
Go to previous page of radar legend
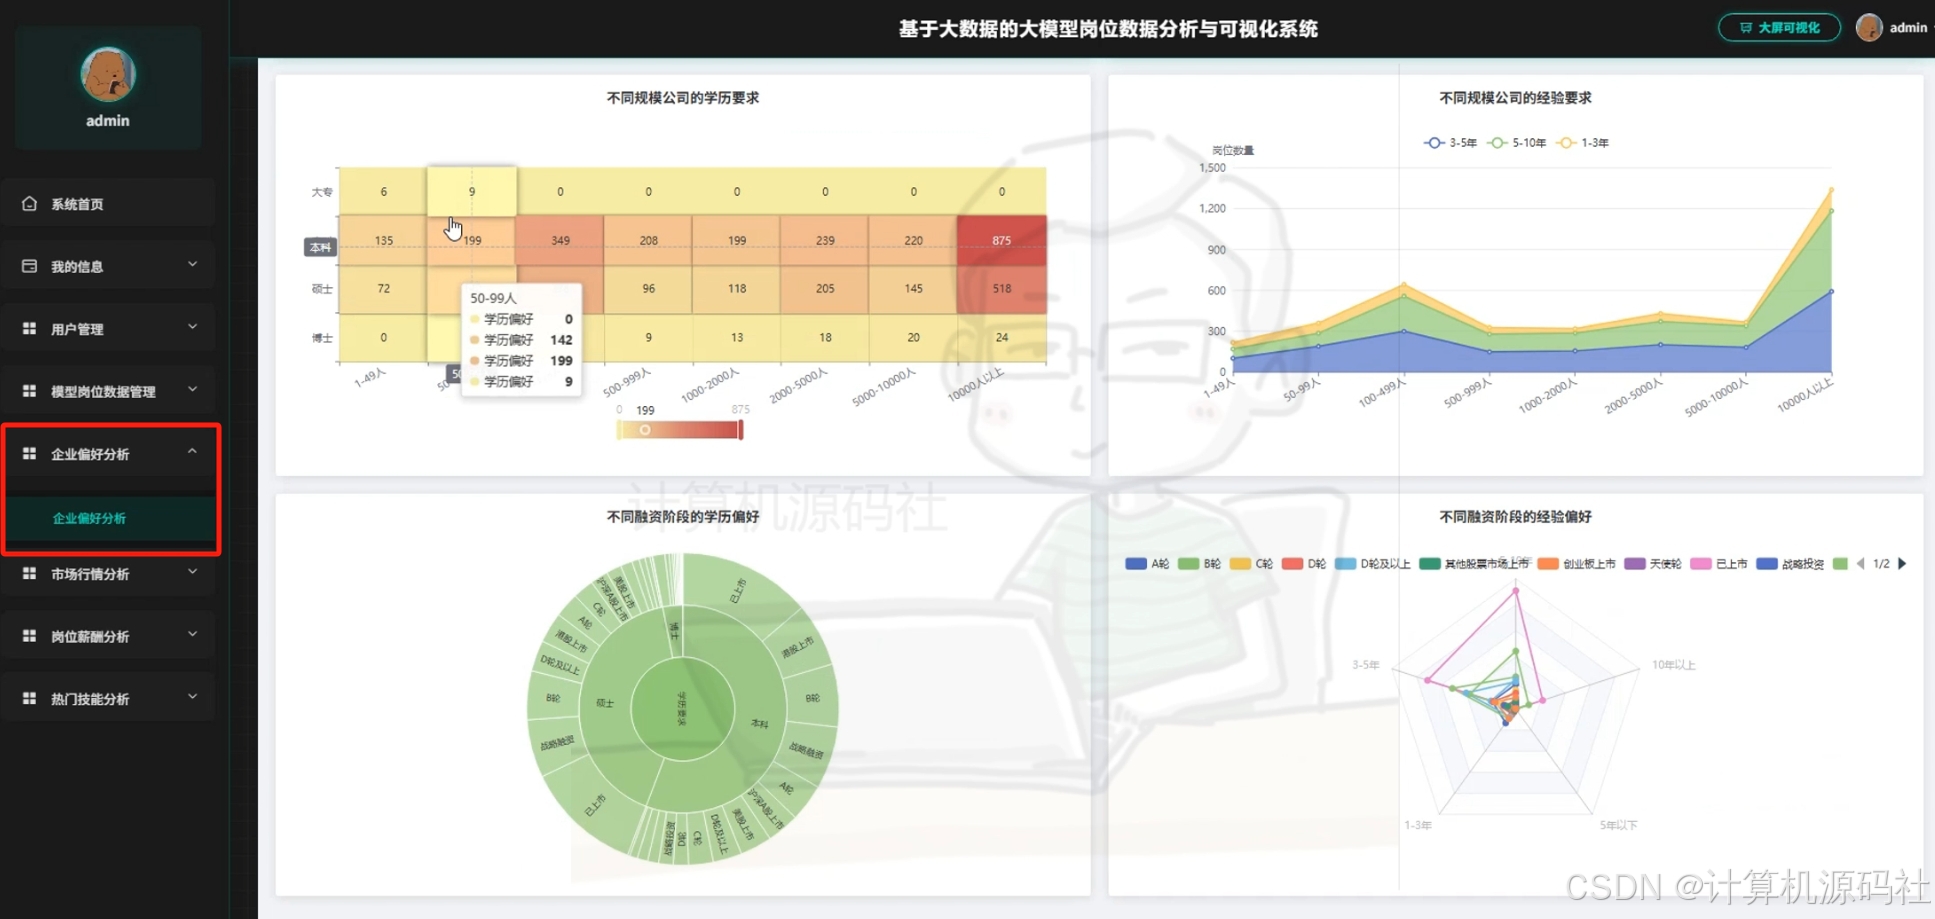click(1860, 564)
